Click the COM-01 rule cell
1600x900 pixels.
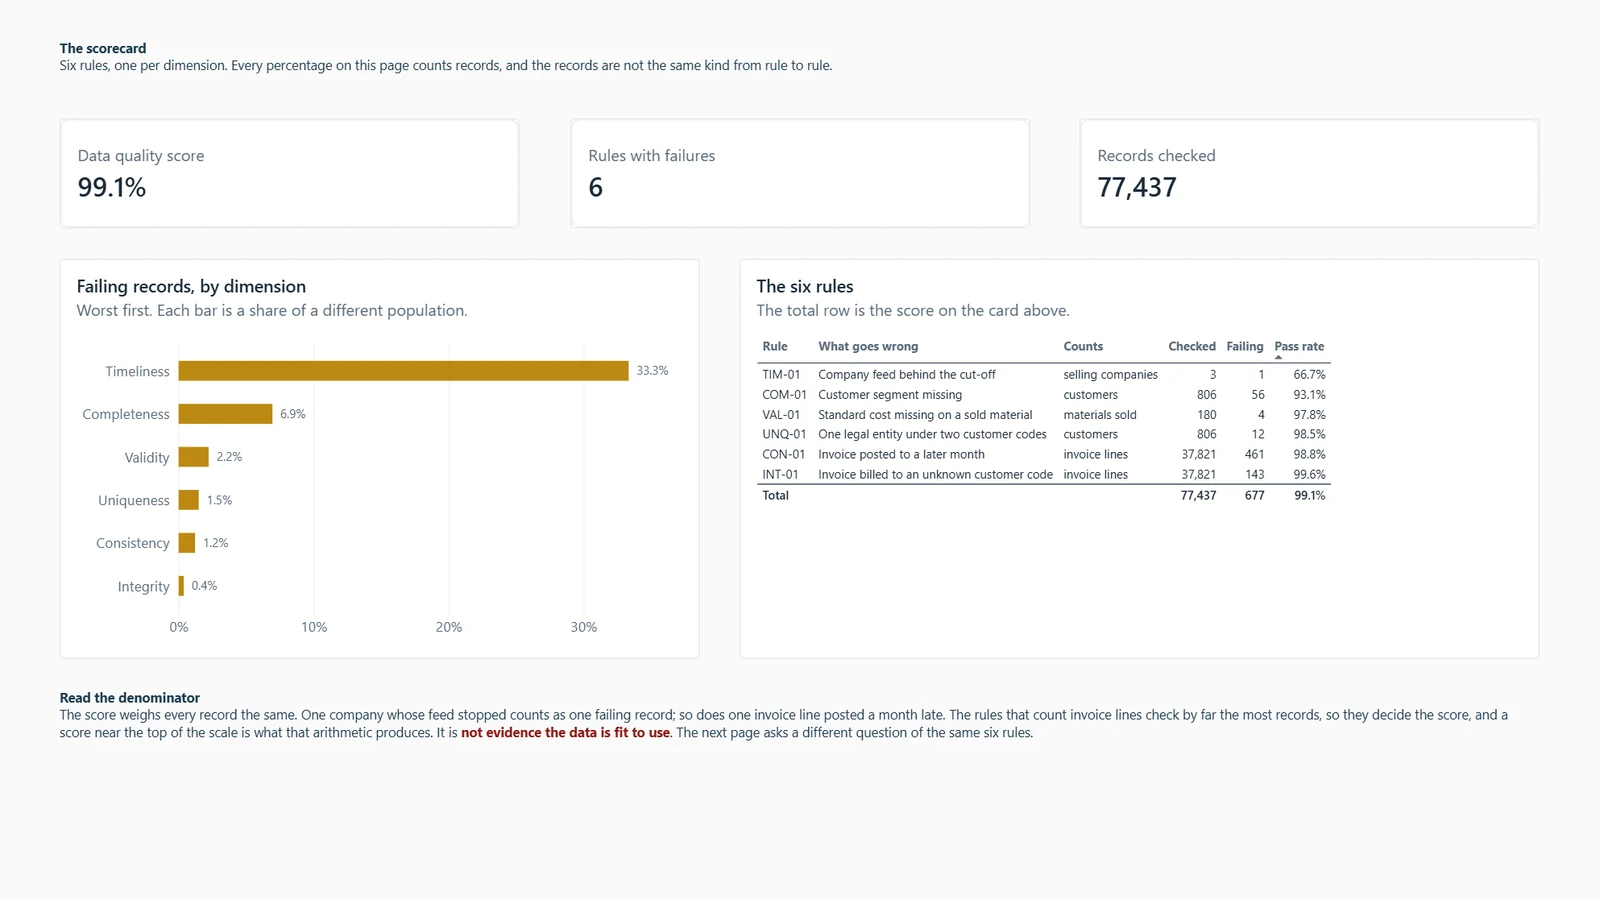coord(784,395)
